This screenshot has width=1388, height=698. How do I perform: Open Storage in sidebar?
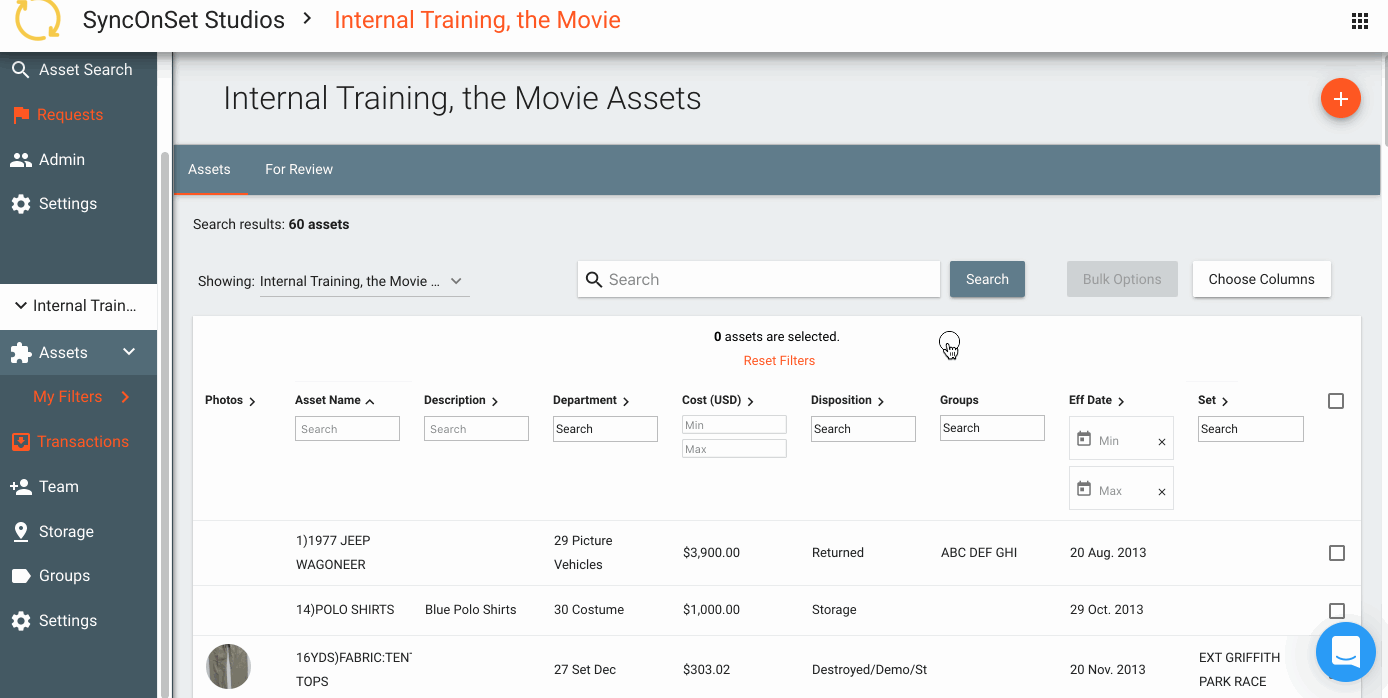pos(66,532)
